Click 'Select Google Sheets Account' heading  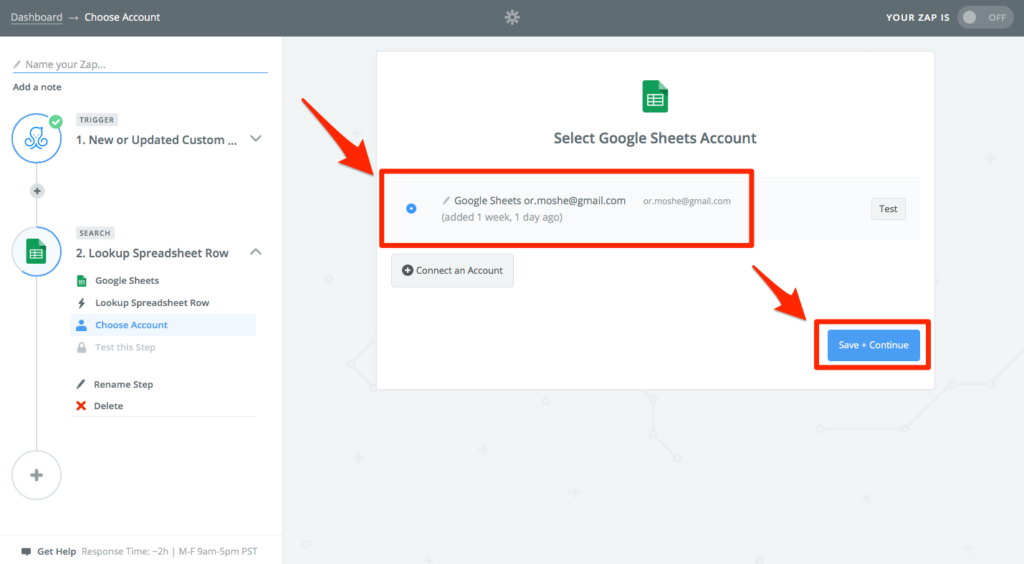[655, 138]
